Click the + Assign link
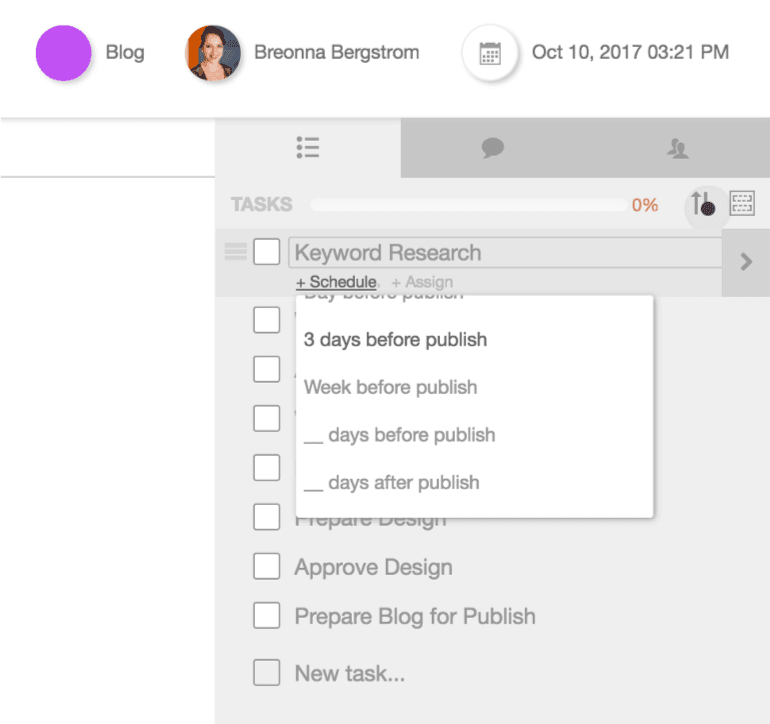 pos(422,282)
